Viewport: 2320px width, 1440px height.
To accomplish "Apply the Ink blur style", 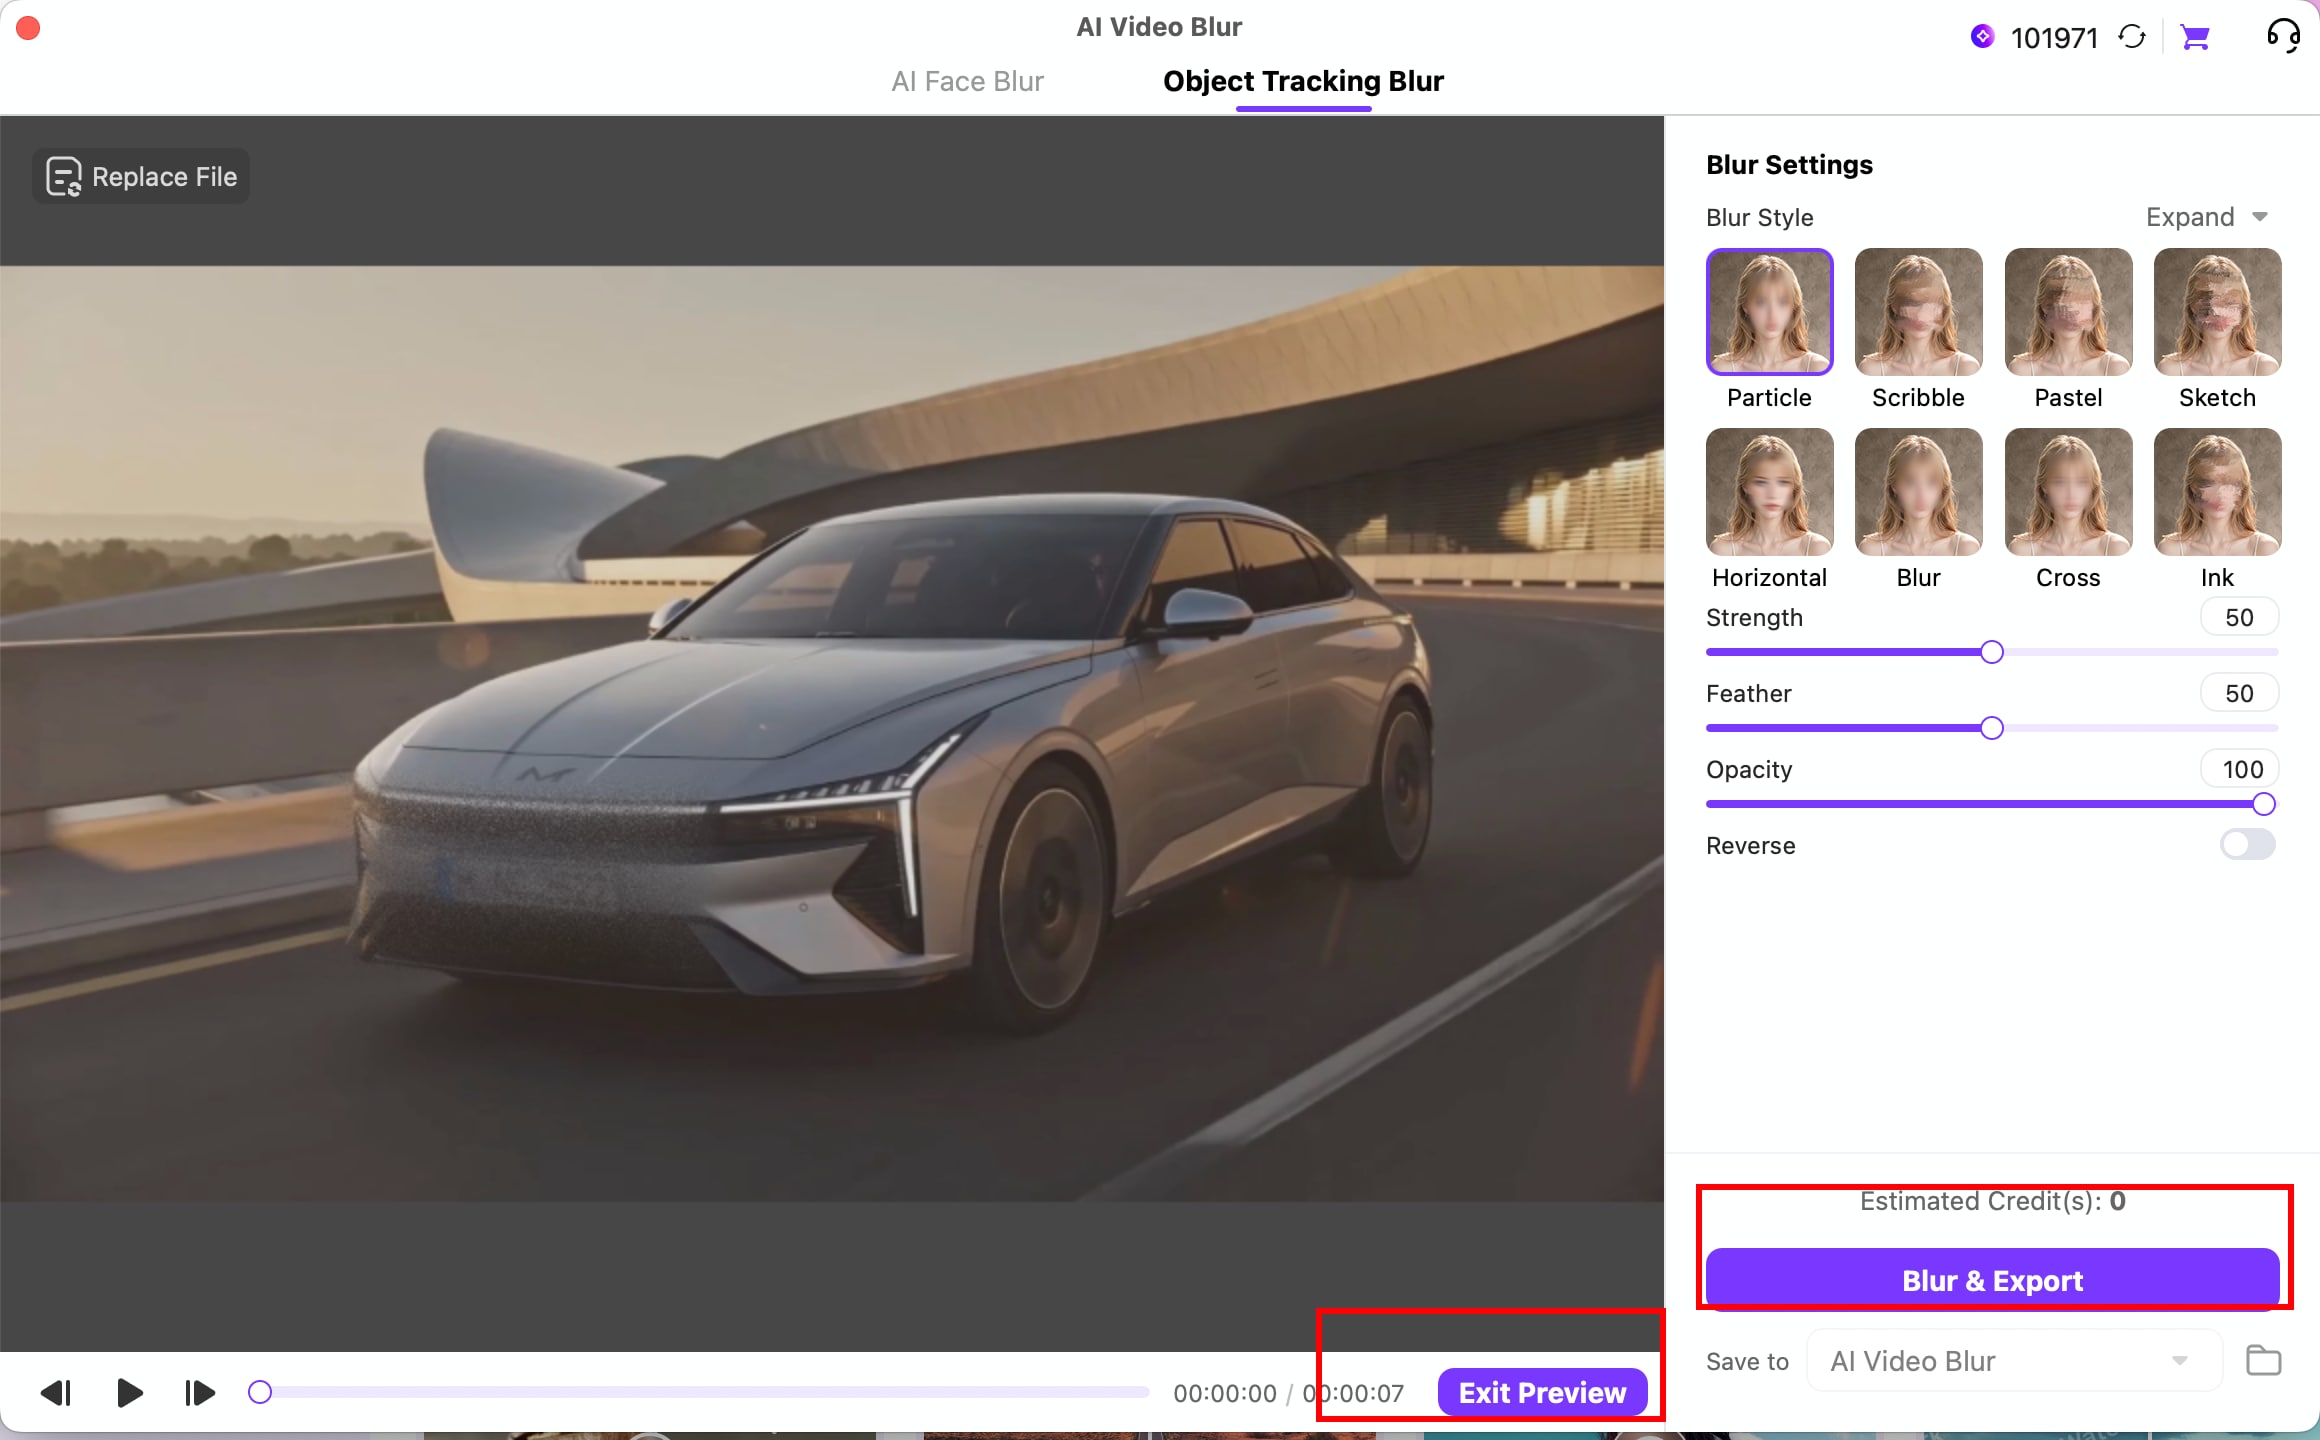I will tap(2217, 492).
